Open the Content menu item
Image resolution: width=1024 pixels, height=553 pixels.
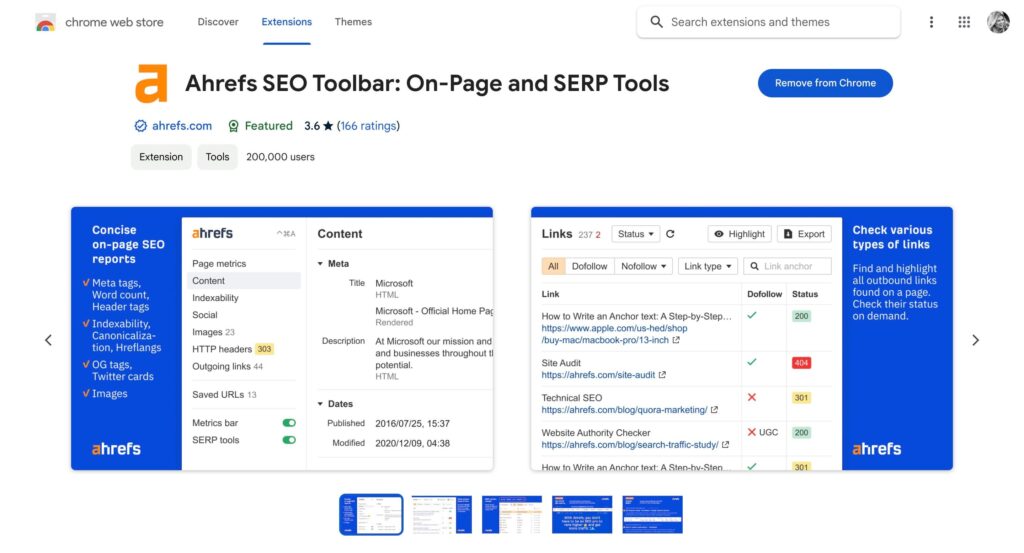[x=244, y=281]
